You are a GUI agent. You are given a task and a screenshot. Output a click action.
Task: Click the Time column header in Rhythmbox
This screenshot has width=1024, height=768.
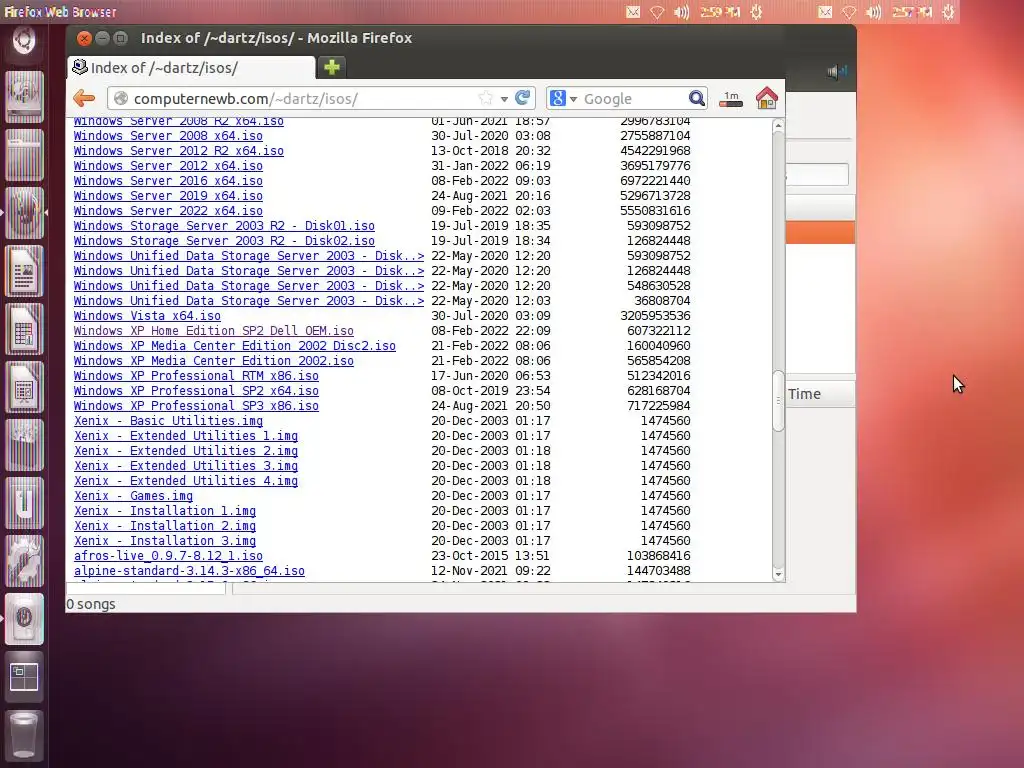click(x=820, y=394)
